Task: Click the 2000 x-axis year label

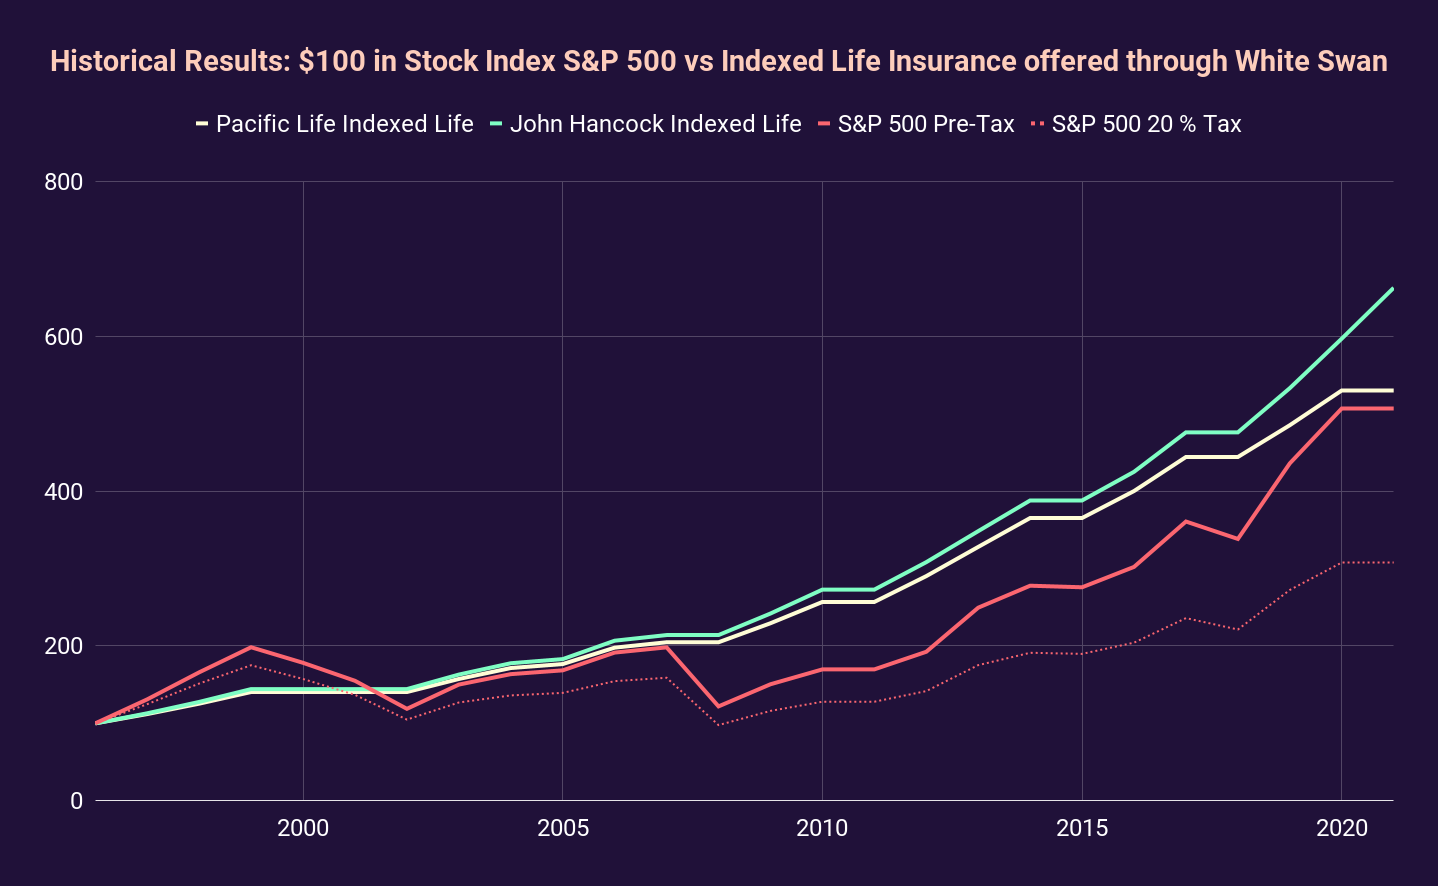Action: [x=303, y=828]
